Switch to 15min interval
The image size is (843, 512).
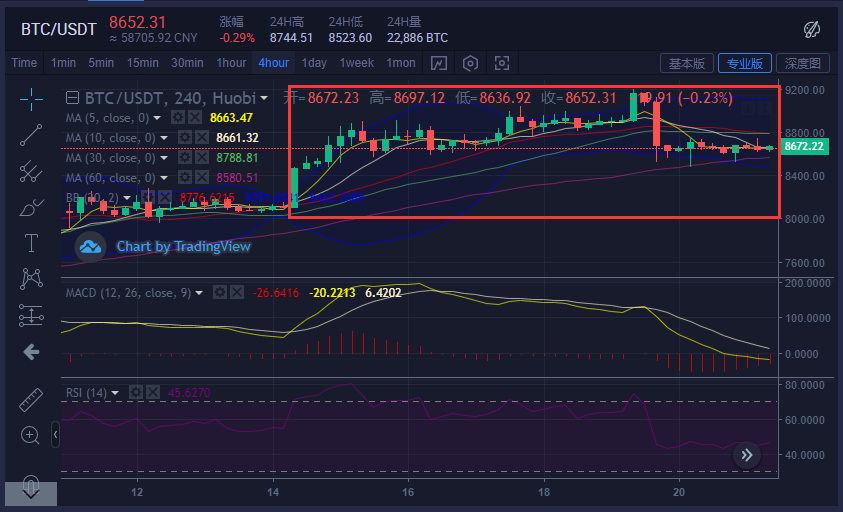(x=142, y=63)
